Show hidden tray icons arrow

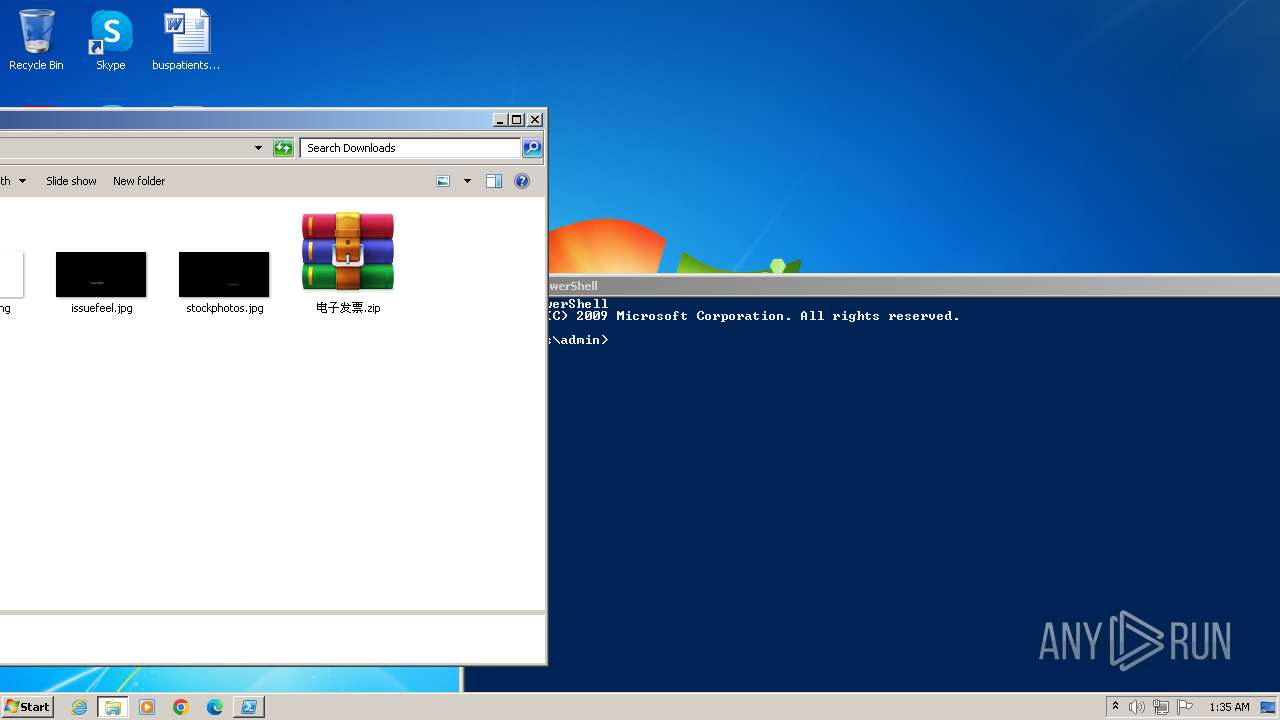[1115, 707]
